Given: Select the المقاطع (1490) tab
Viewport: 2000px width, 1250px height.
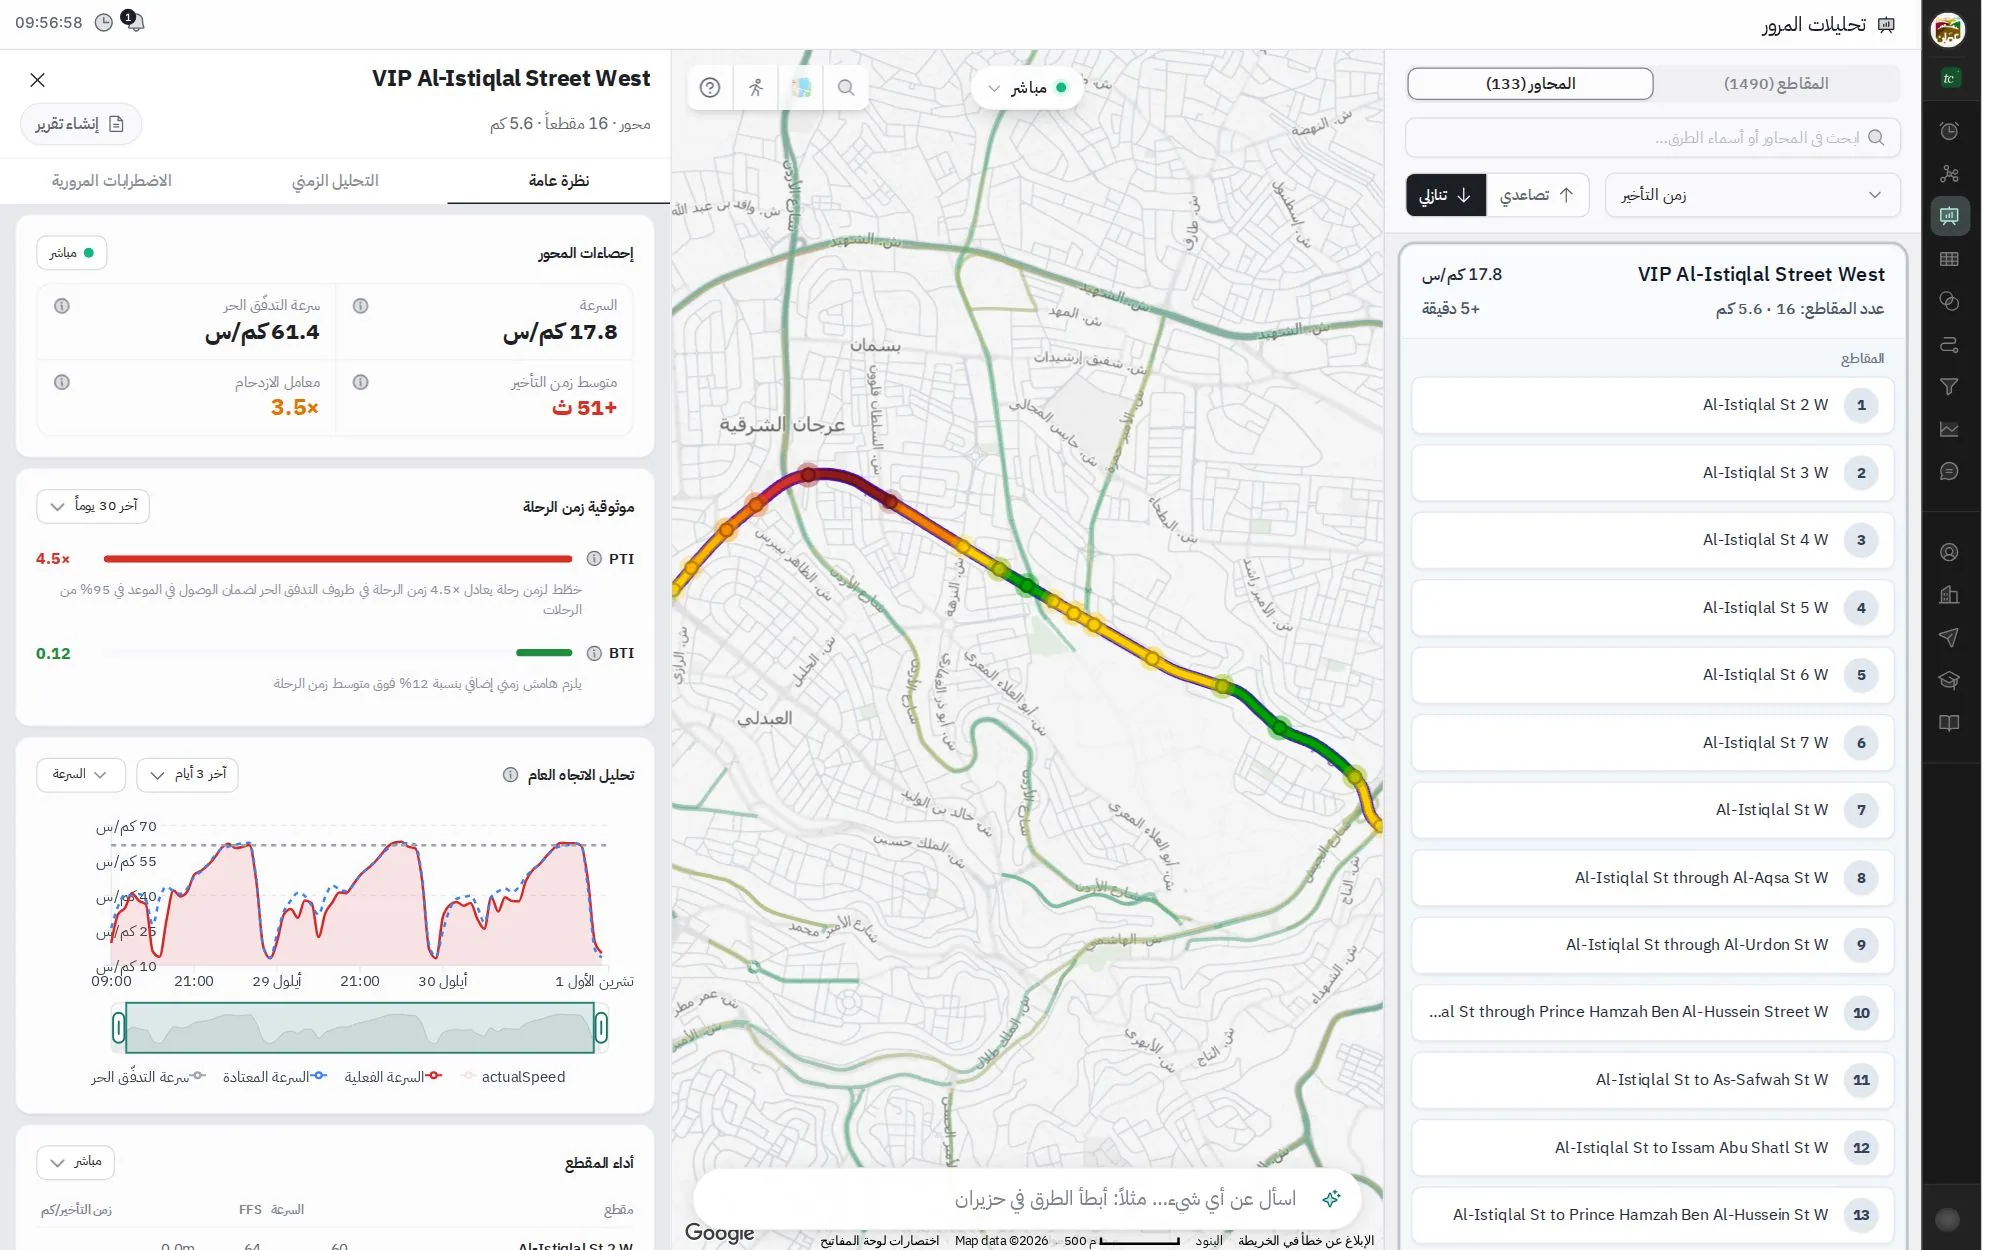Looking at the screenshot, I should (x=1776, y=84).
